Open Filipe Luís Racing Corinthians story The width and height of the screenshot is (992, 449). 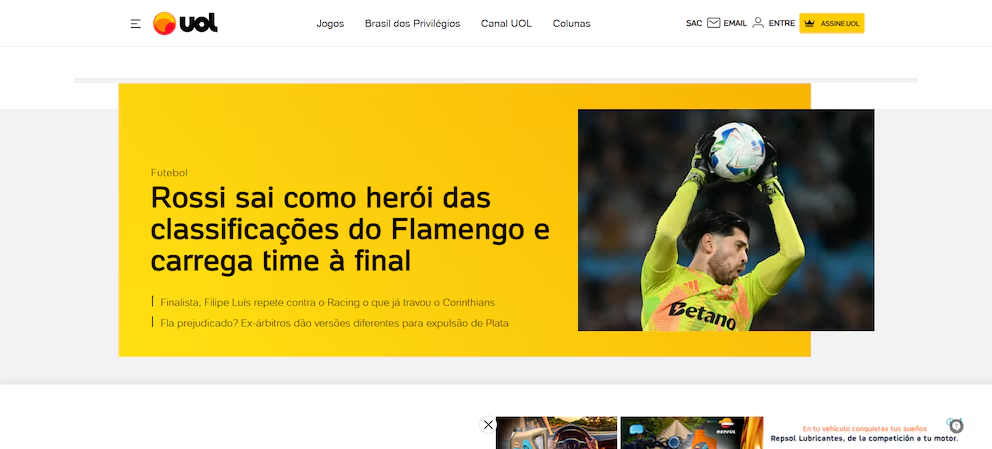[x=327, y=302]
